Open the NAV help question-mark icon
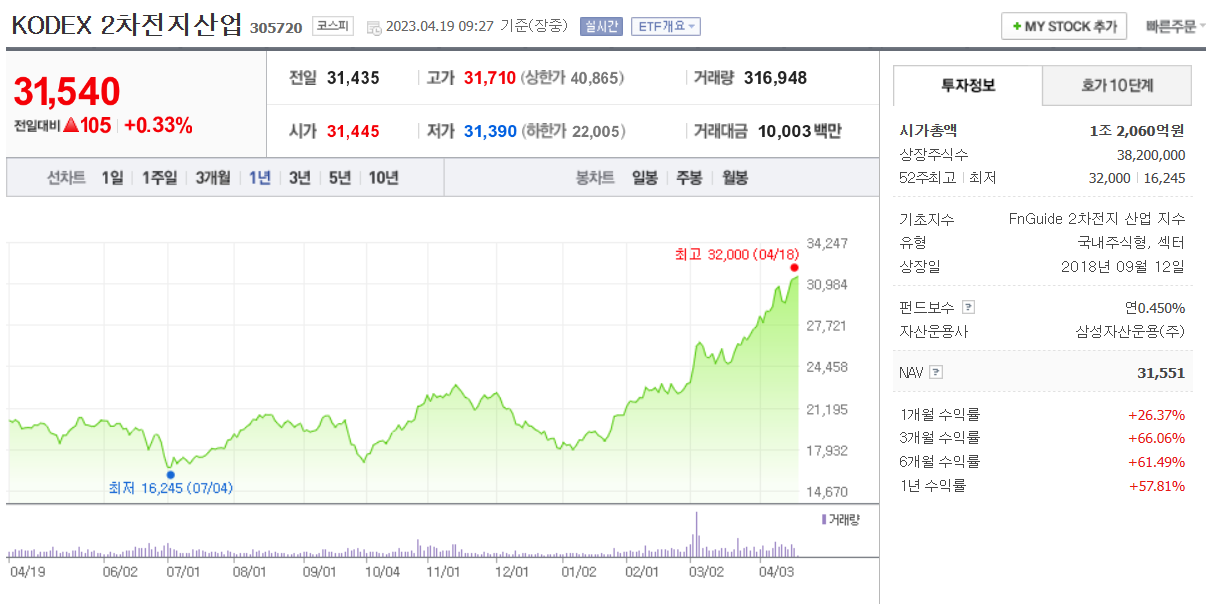Viewport: 1217px width, 604px height. (x=936, y=372)
